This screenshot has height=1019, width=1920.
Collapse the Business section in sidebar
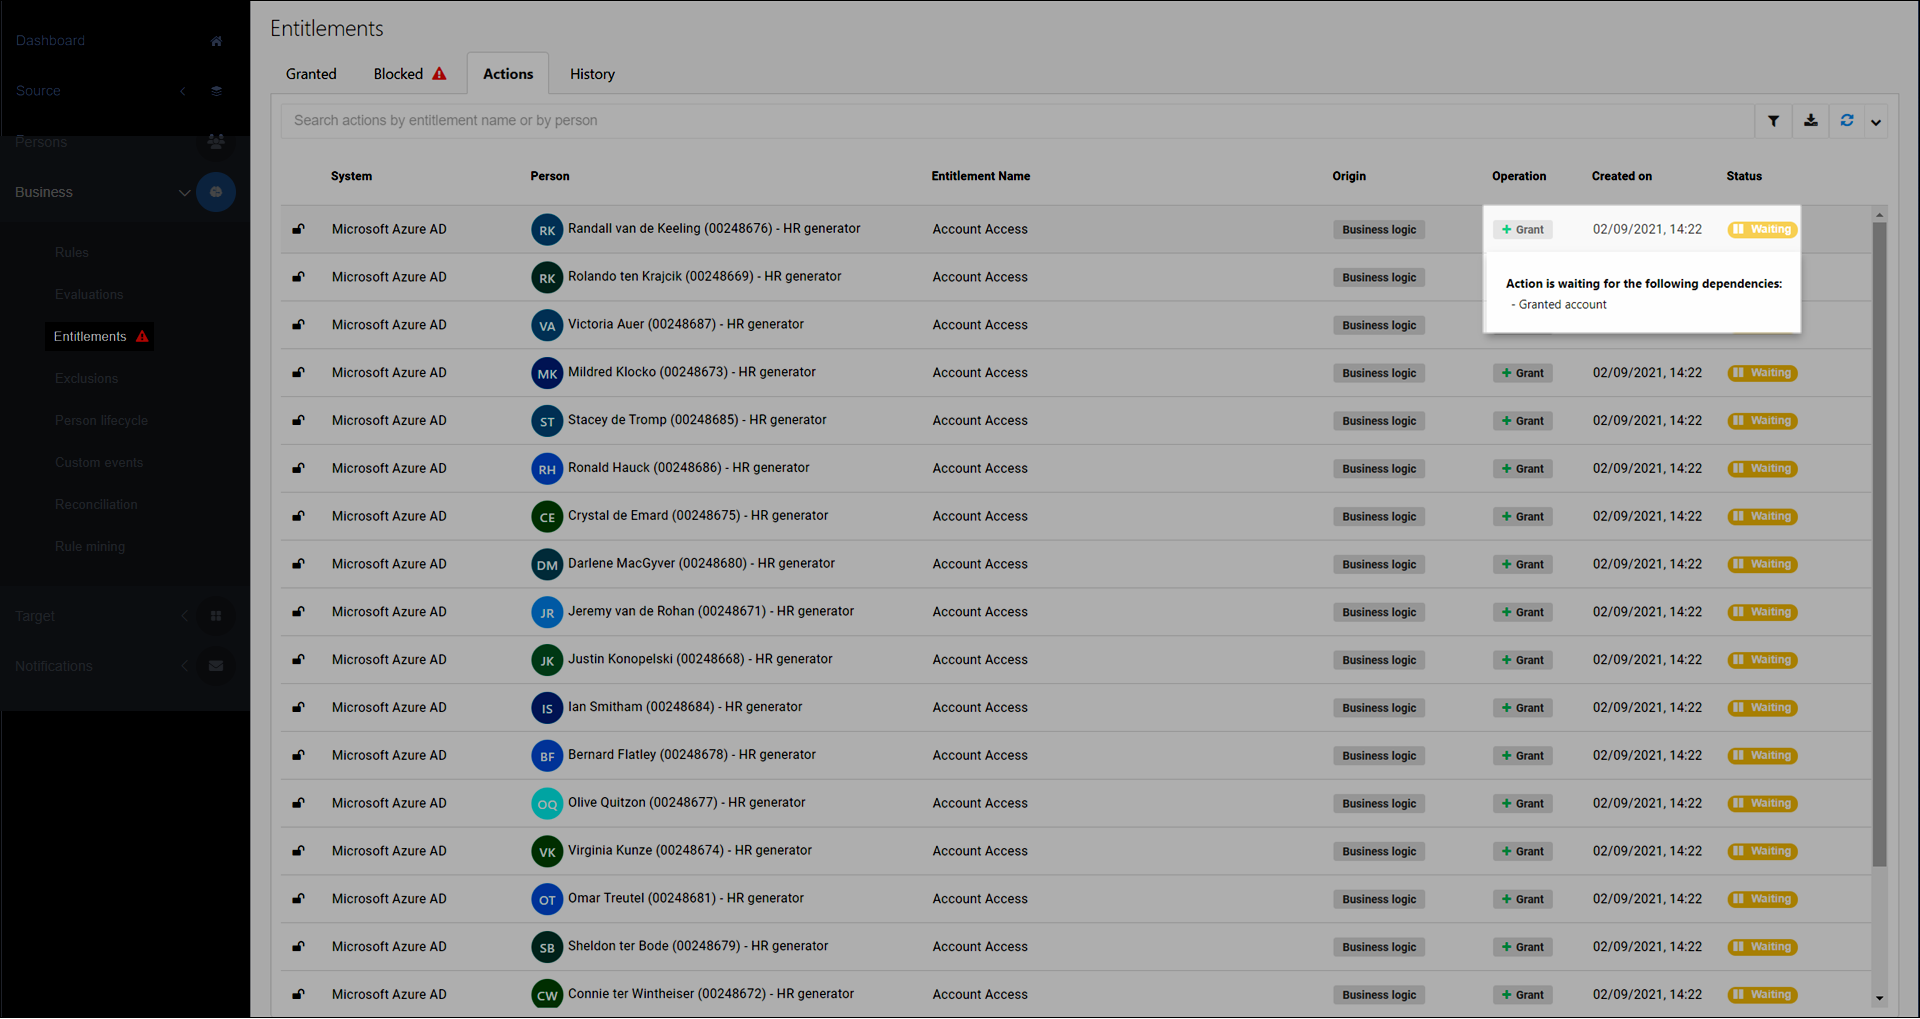184,192
